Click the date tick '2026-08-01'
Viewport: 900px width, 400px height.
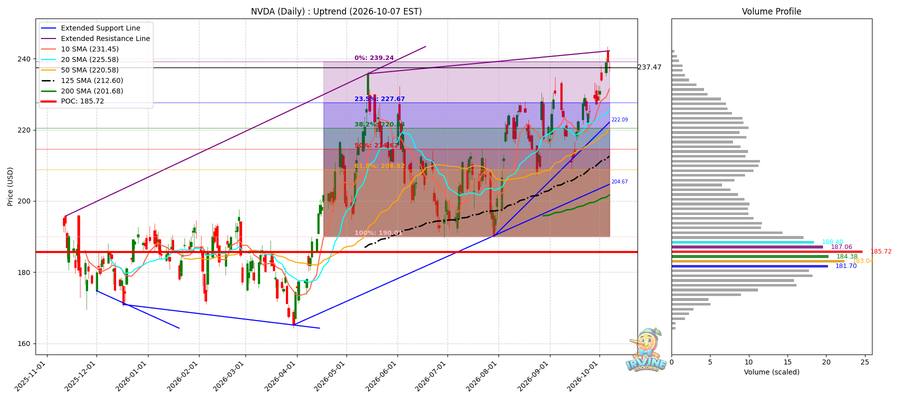pyautogui.click(x=485, y=376)
